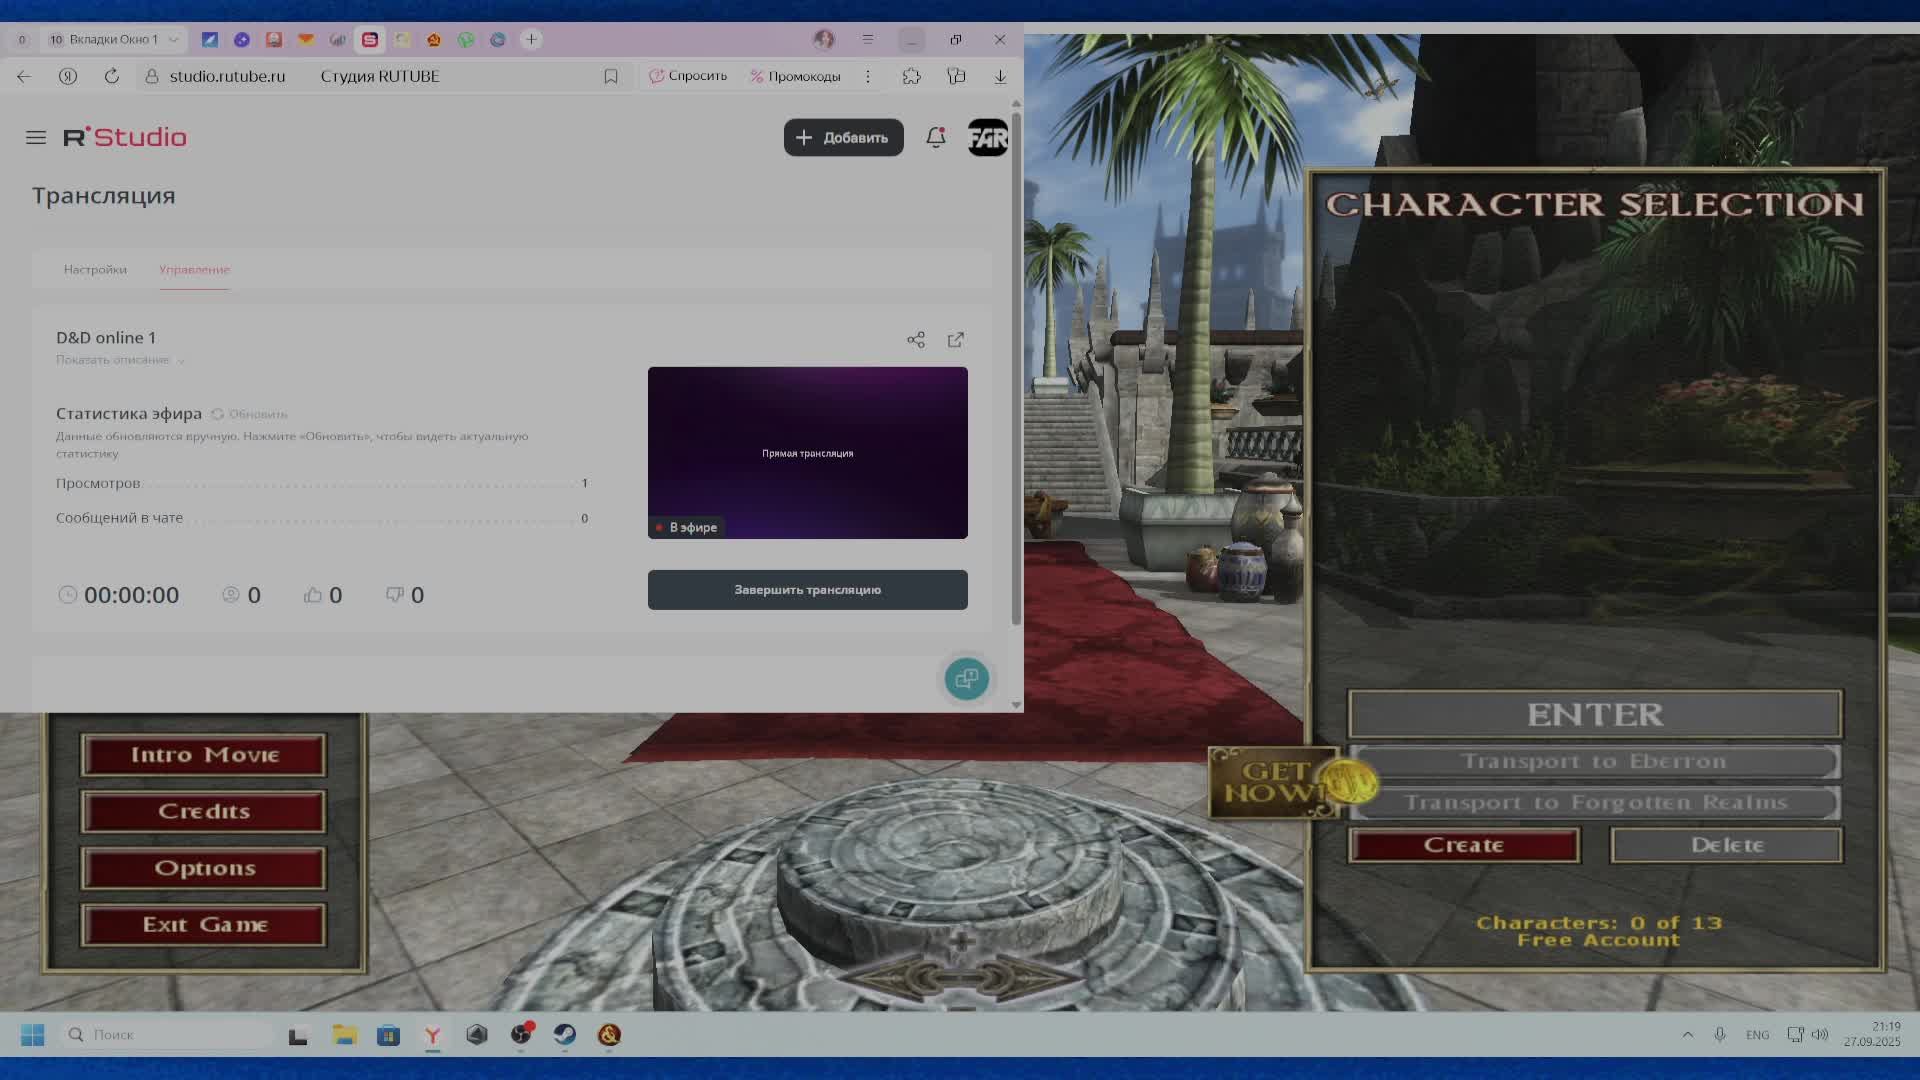Click the Create character button
Image resolution: width=1920 pixels, height=1080 pixels.
(x=1463, y=845)
